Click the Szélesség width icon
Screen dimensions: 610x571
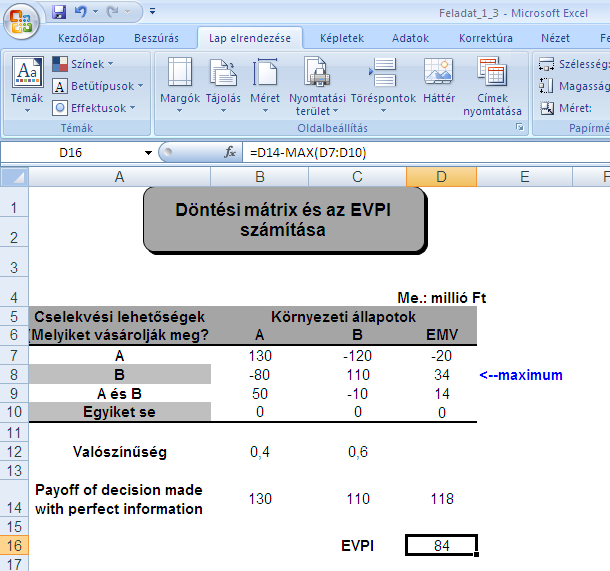point(546,64)
